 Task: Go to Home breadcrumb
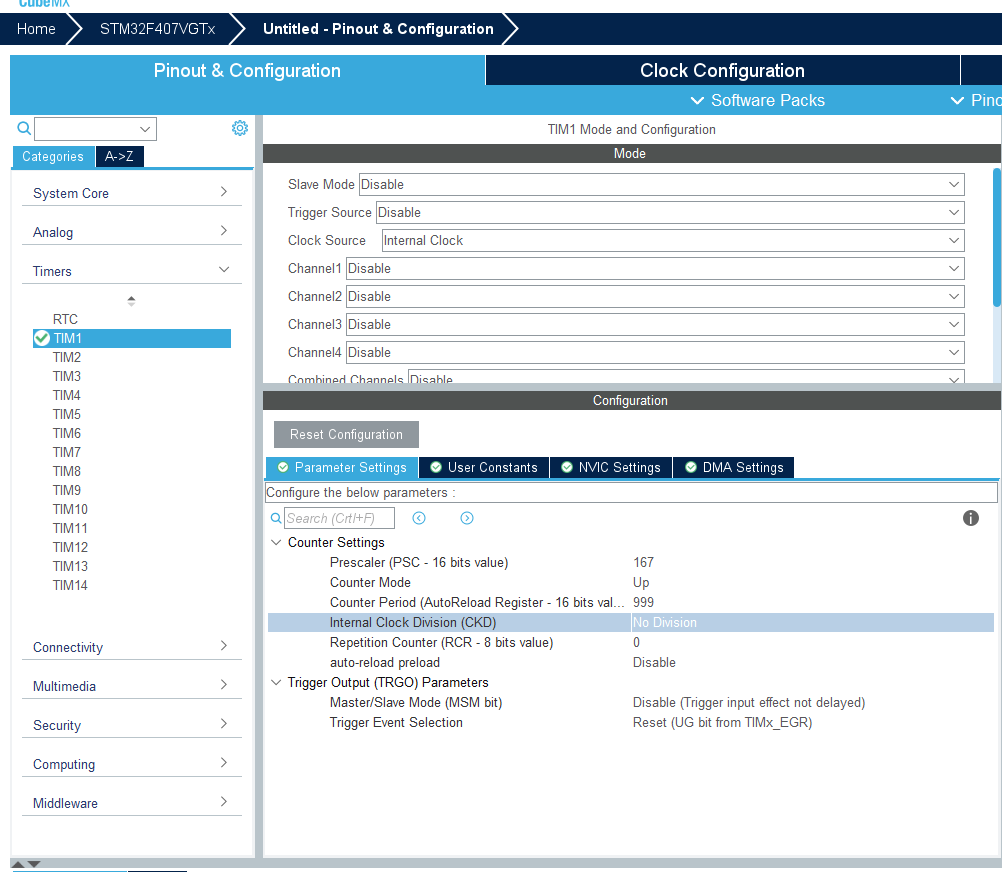(x=36, y=29)
